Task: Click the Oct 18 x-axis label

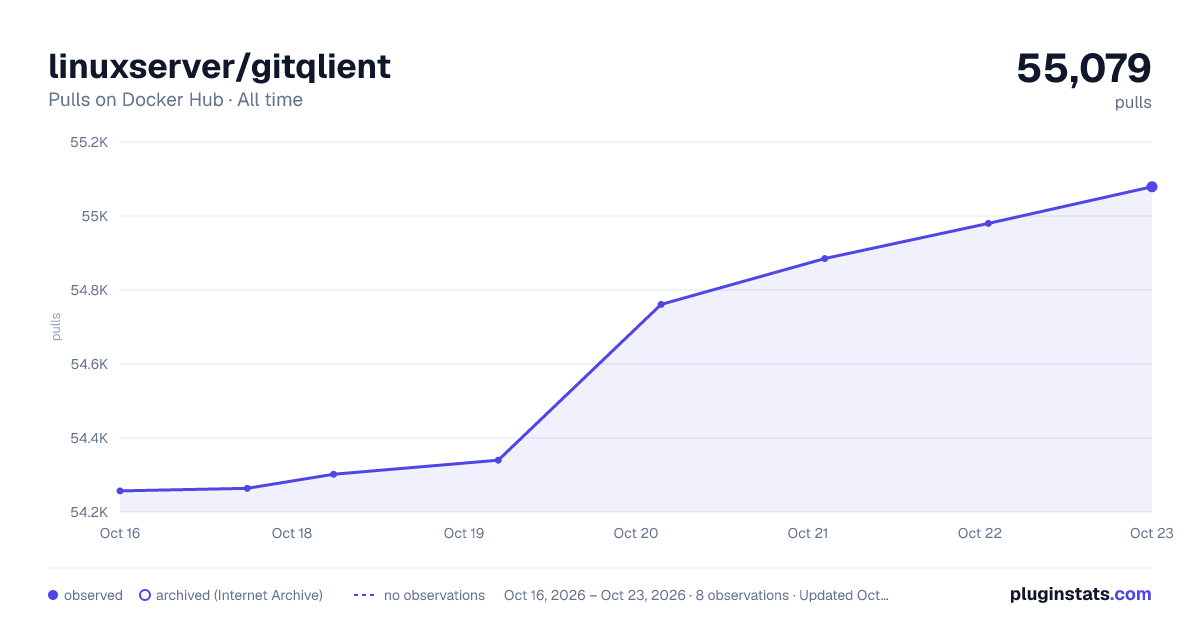Action: [292, 533]
